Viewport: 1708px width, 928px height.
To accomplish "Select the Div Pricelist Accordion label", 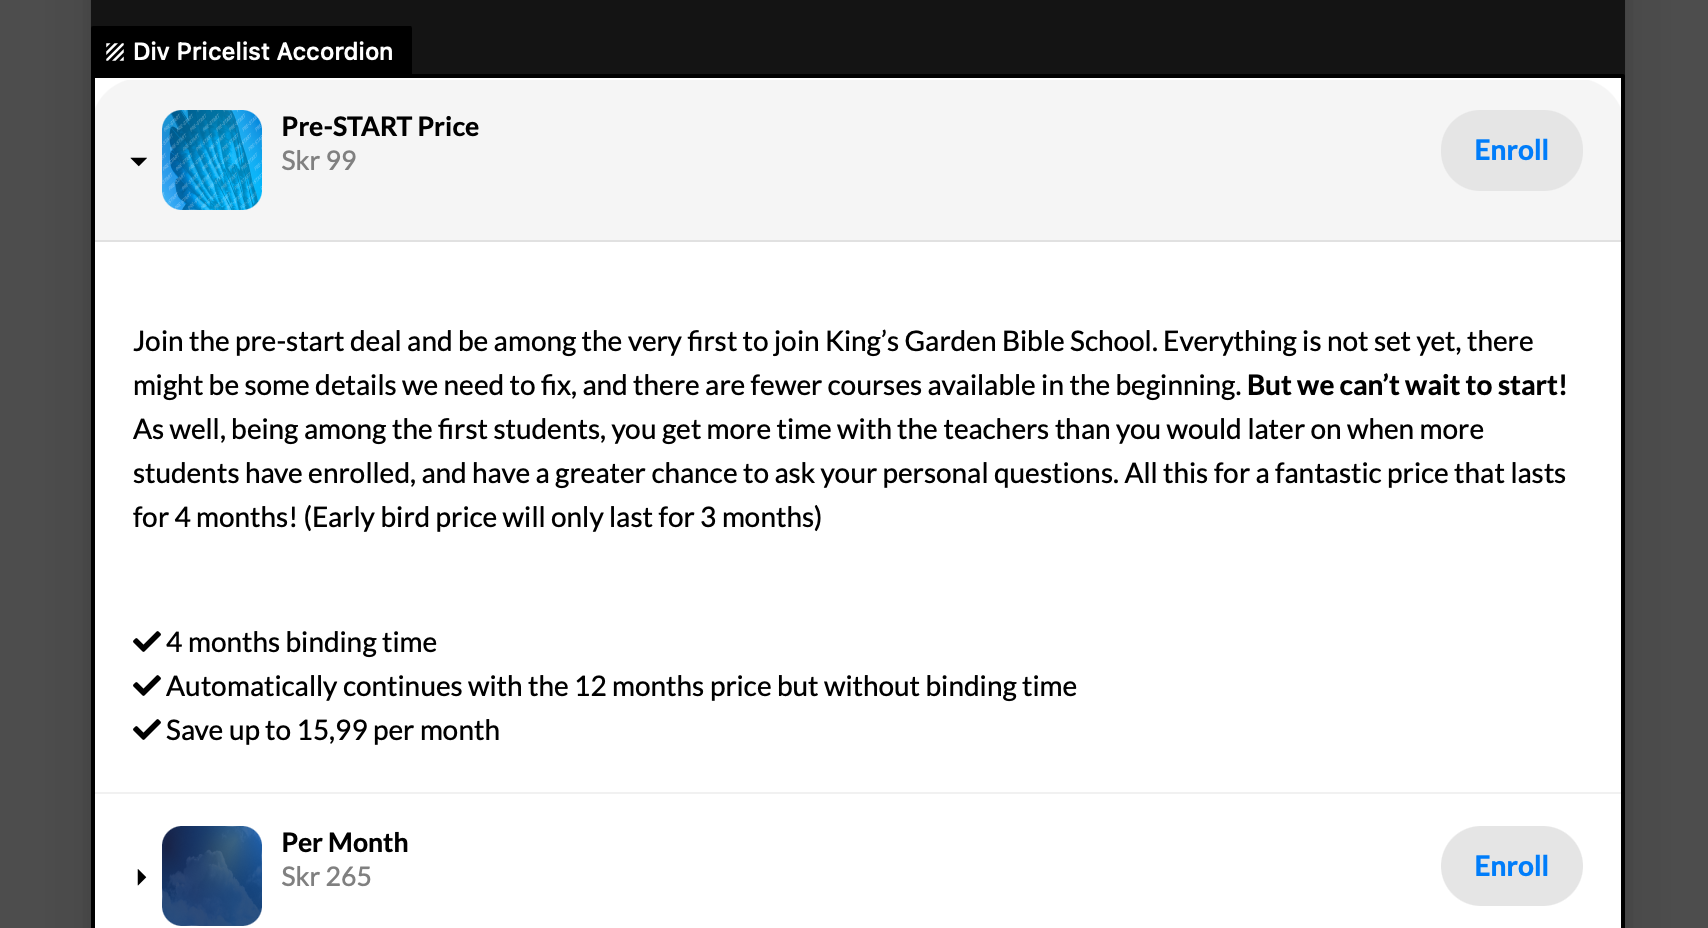I will [262, 52].
